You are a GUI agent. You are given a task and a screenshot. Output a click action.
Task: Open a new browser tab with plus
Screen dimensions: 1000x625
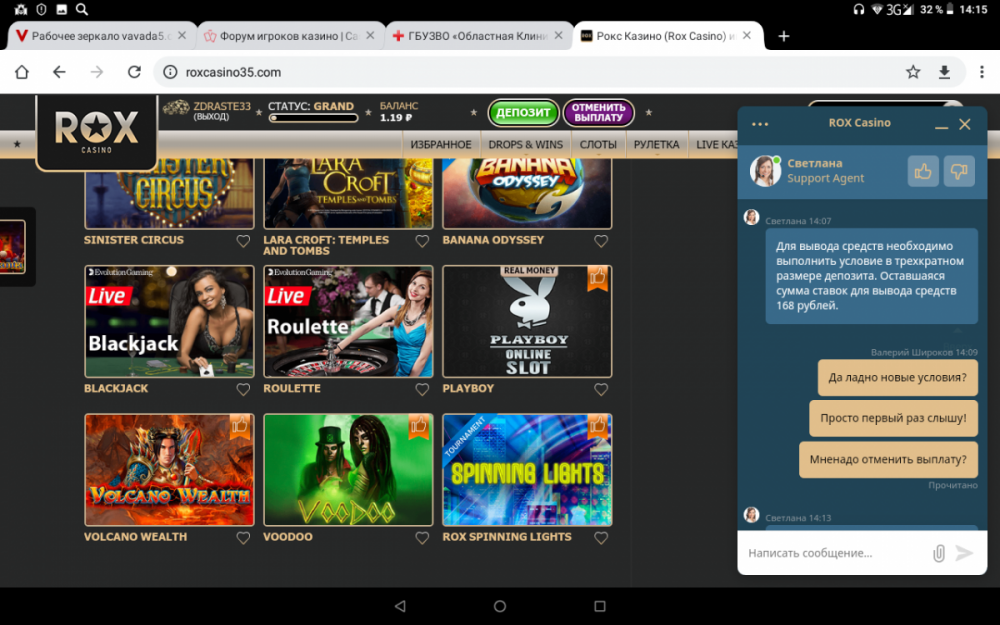click(x=784, y=36)
